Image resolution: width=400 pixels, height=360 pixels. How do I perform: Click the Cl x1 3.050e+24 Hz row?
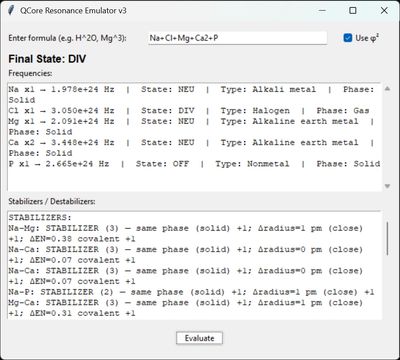(x=189, y=111)
